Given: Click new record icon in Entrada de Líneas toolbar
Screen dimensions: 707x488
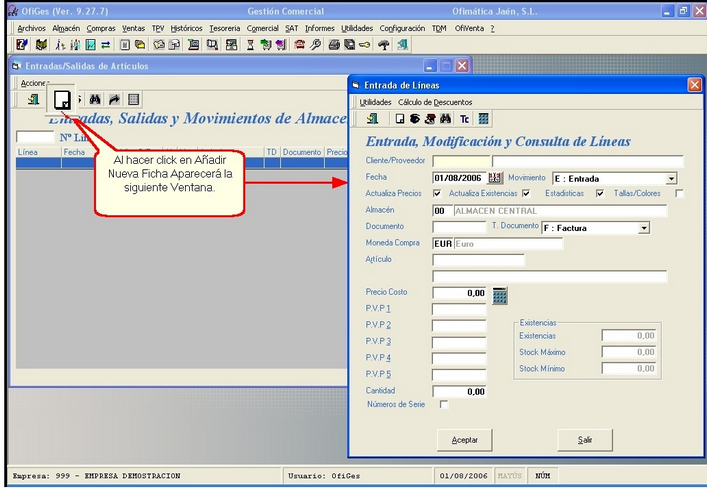Looking at the screenshot, I should pyautogui.click(x=399, y=119).
